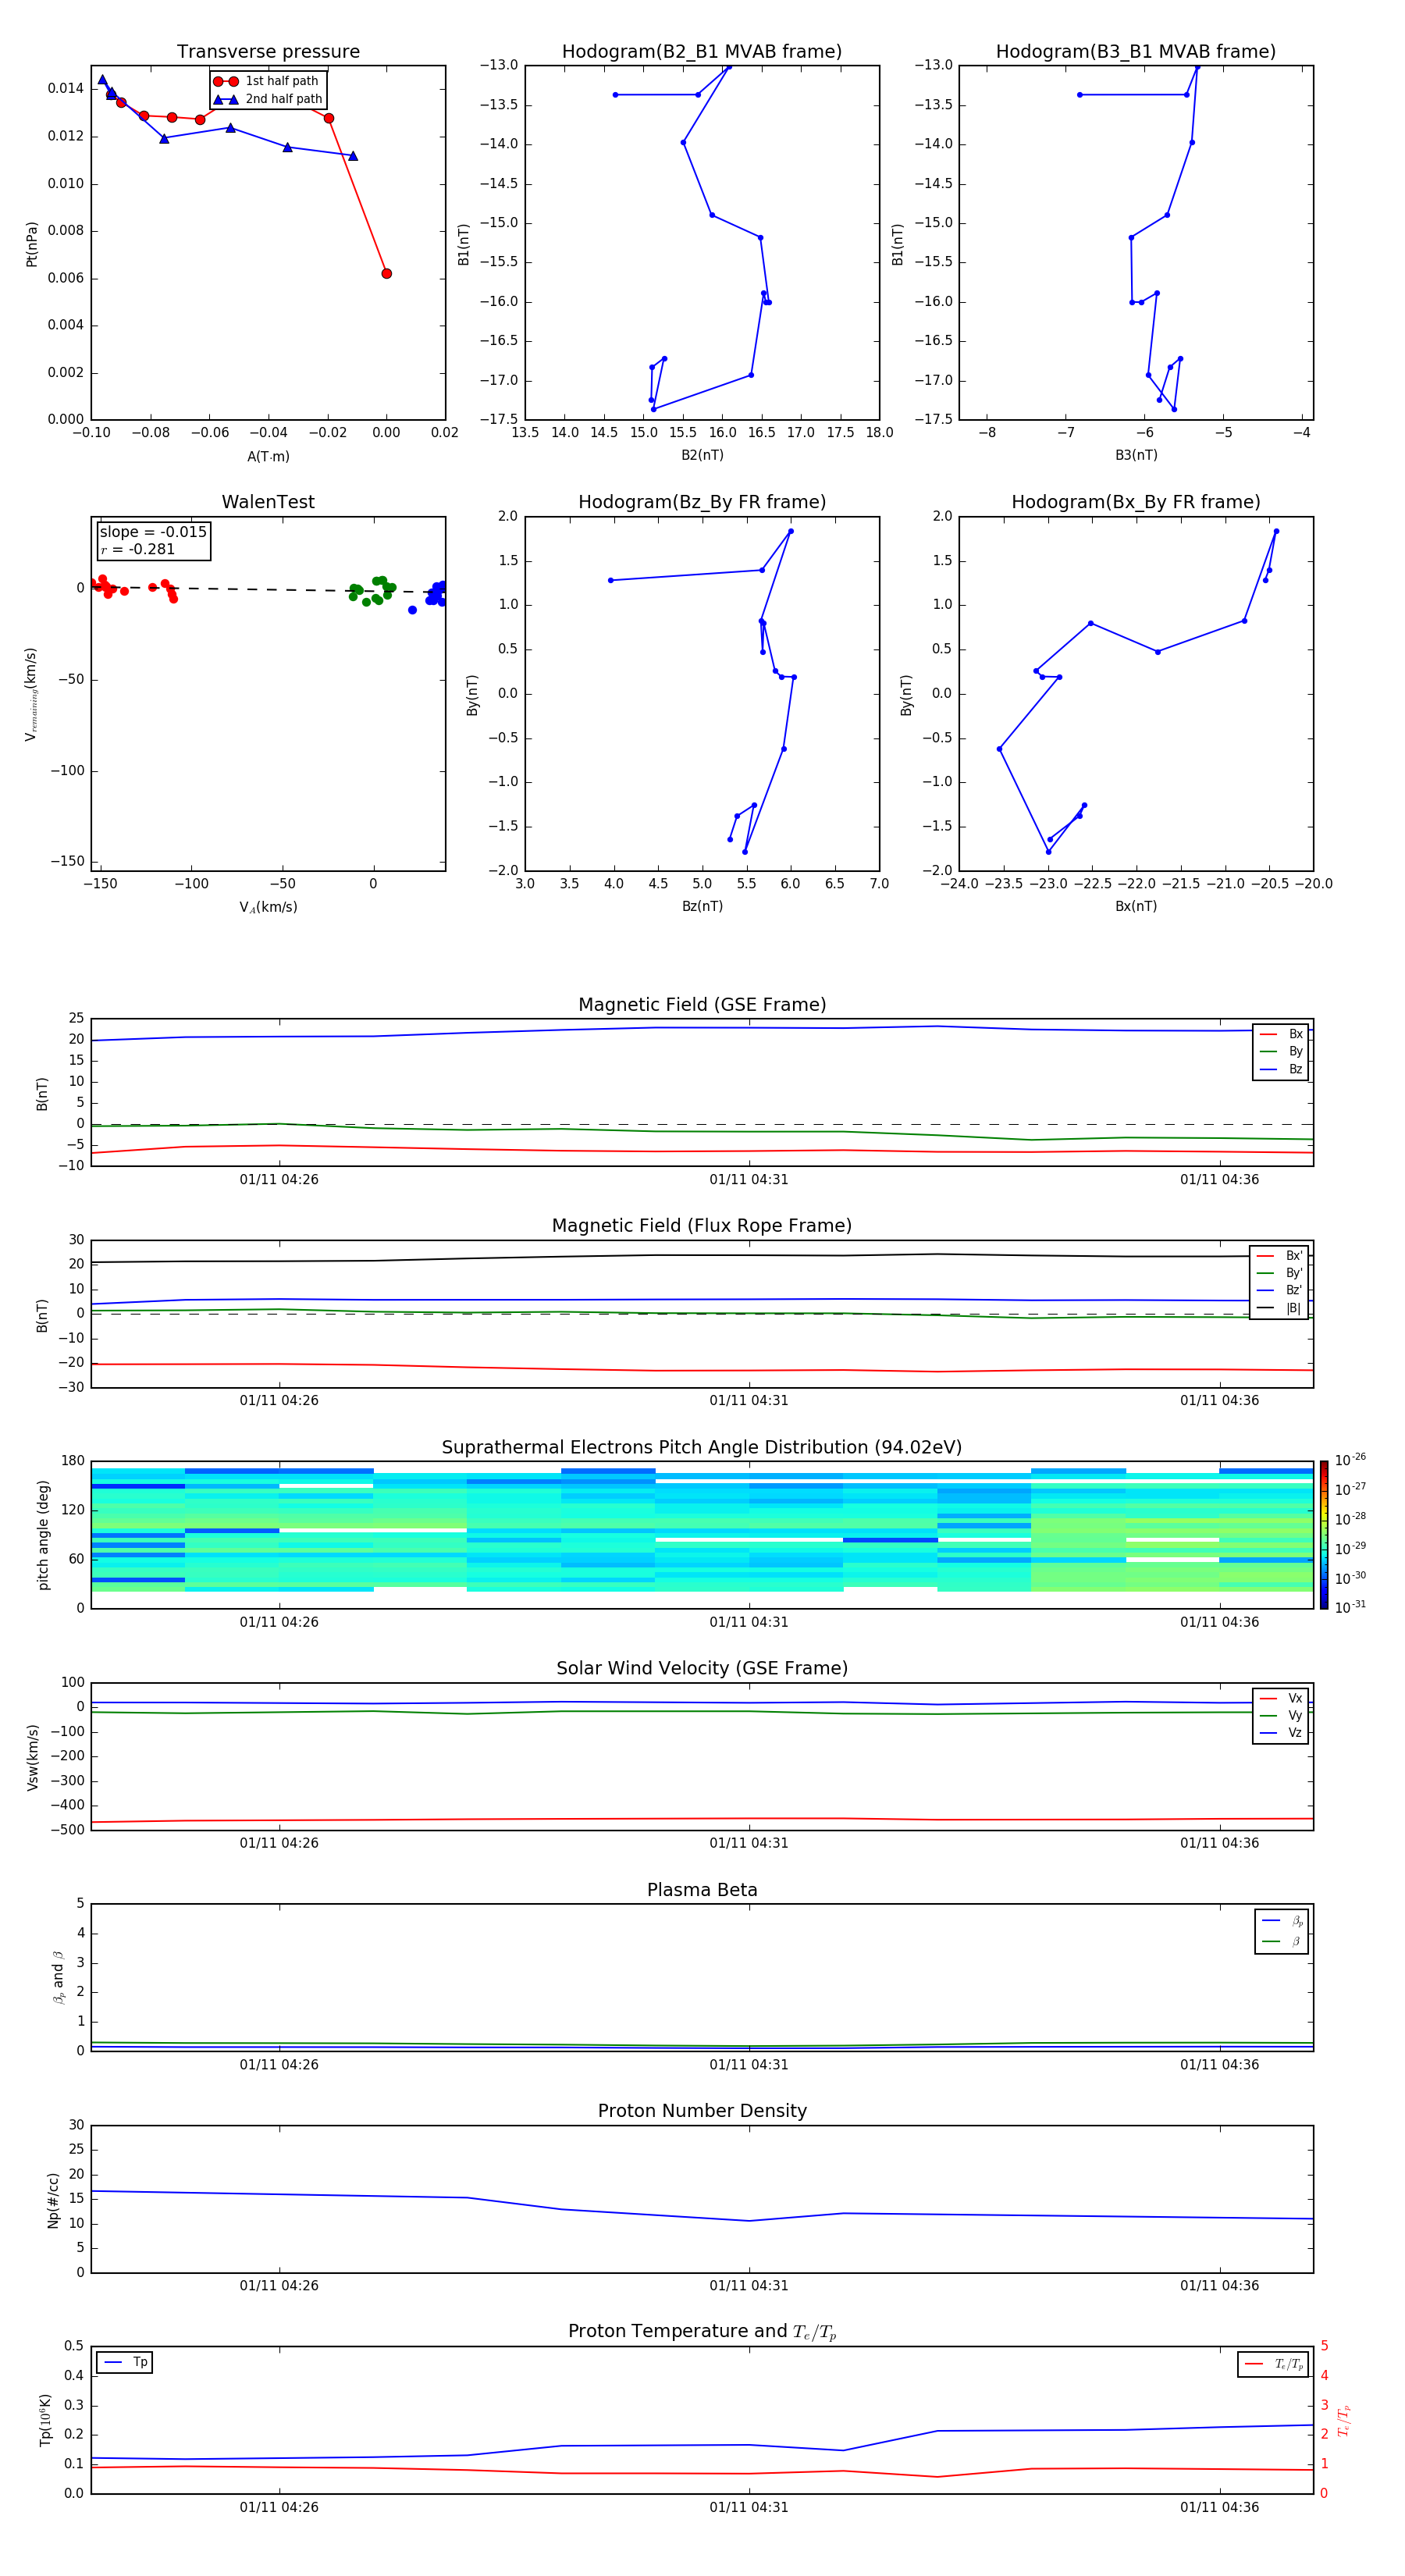Screen dimensions: 1405x2576
Task: Click the 'Vsw(km/s)' y-axis label
Action: point(32,1757)
